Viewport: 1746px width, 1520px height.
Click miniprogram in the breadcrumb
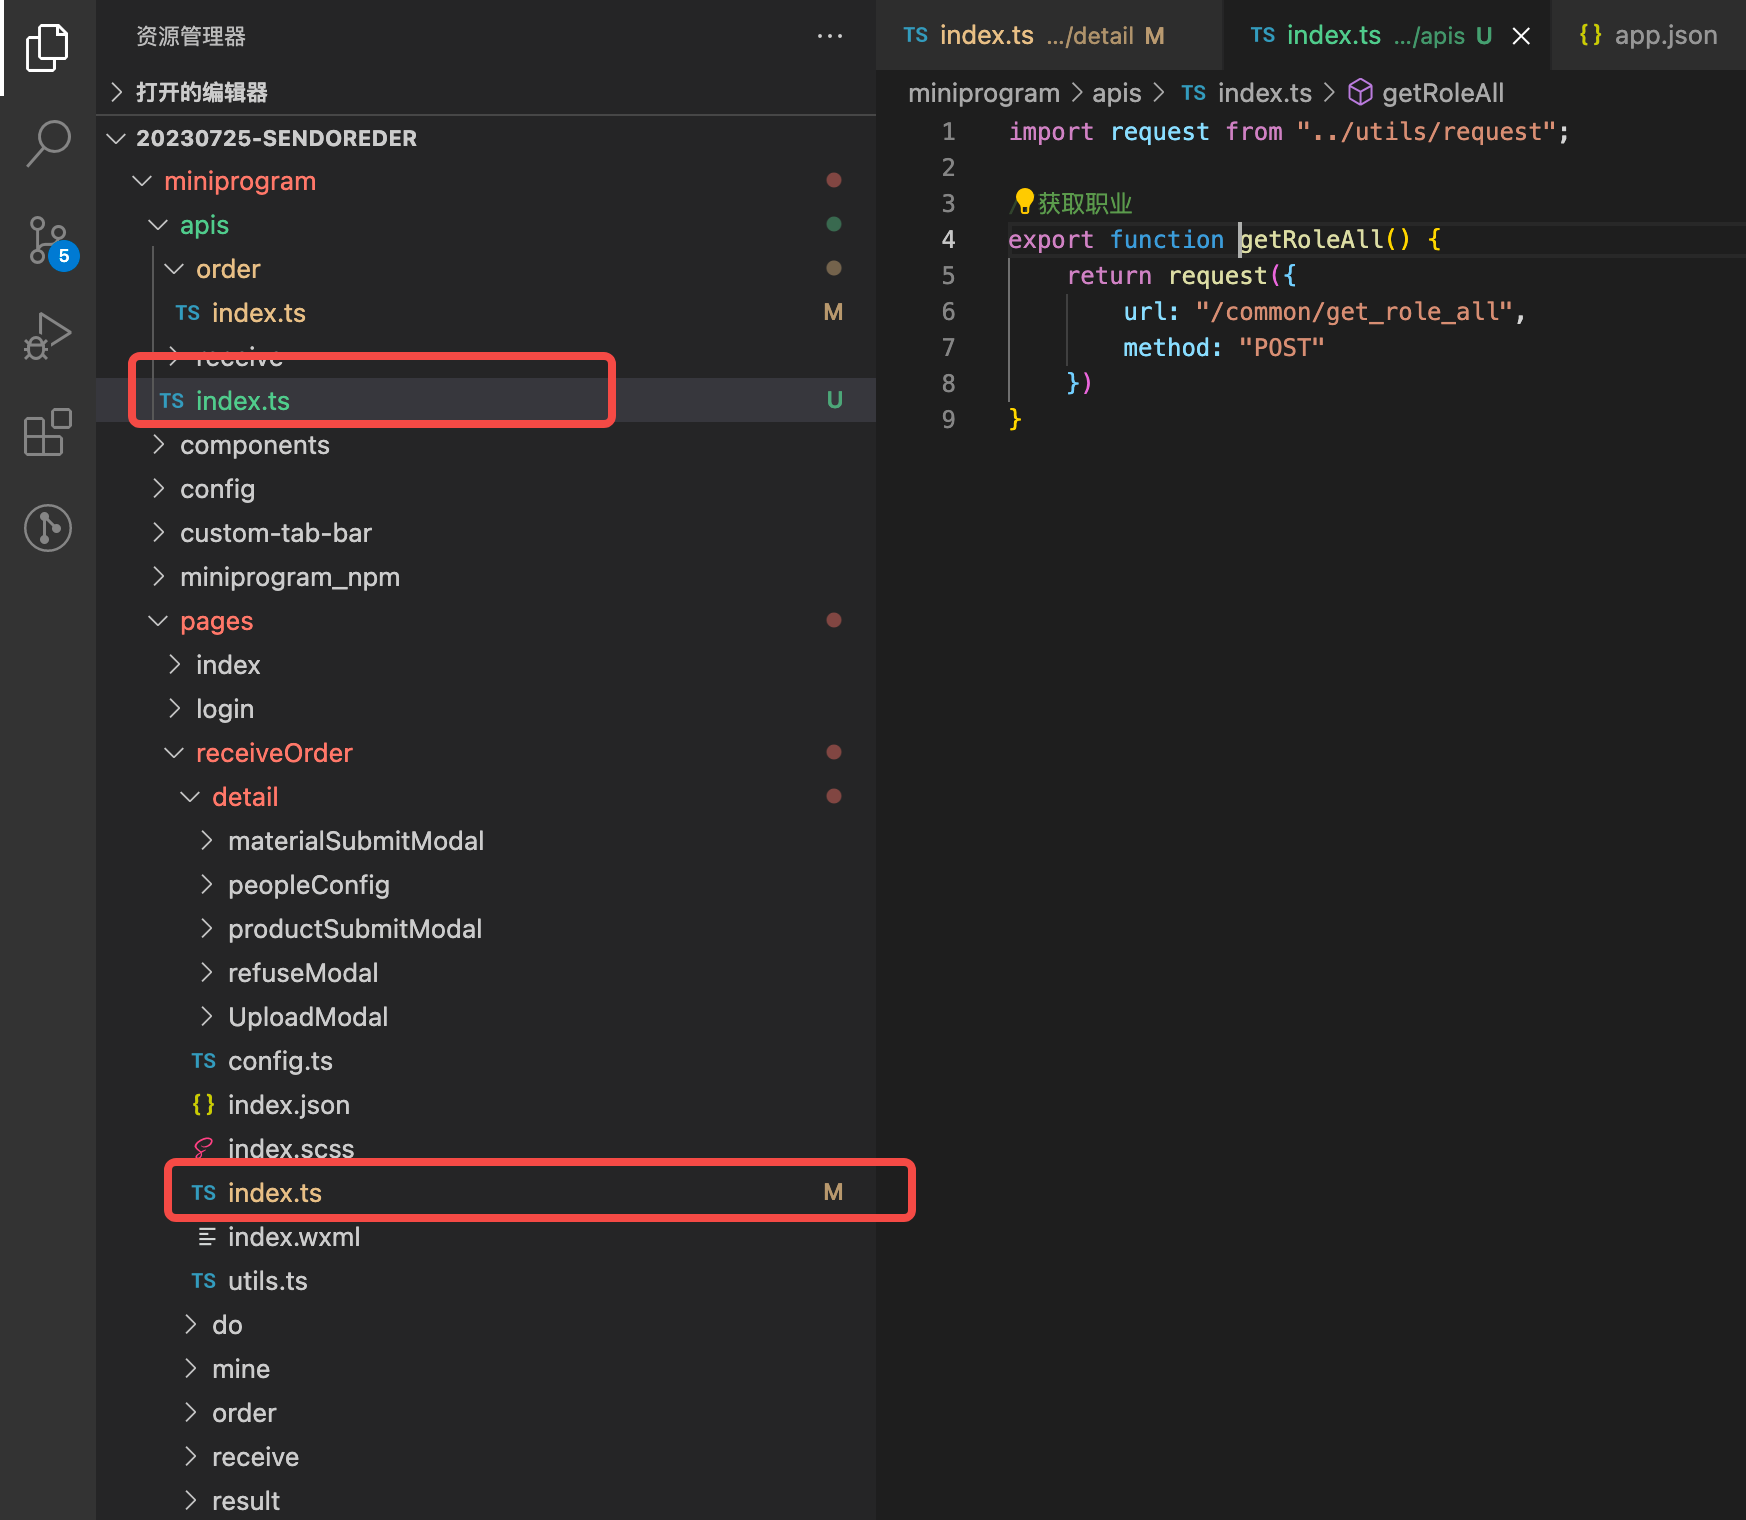pyautogui.click(x=983, y=93)
